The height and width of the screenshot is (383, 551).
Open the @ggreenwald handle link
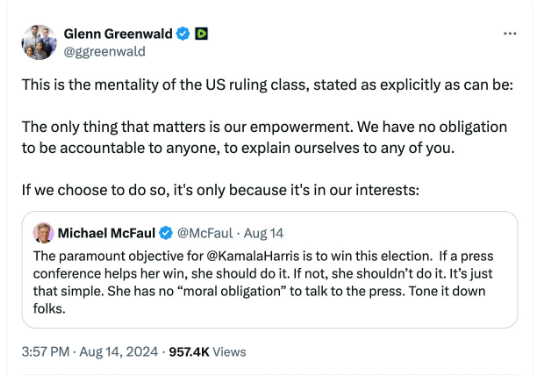coord(104,52)
